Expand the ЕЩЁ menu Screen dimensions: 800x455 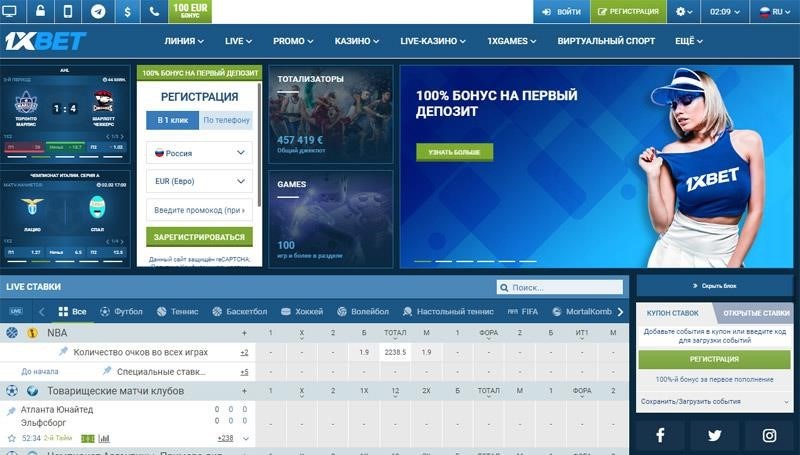coord(689,41)
